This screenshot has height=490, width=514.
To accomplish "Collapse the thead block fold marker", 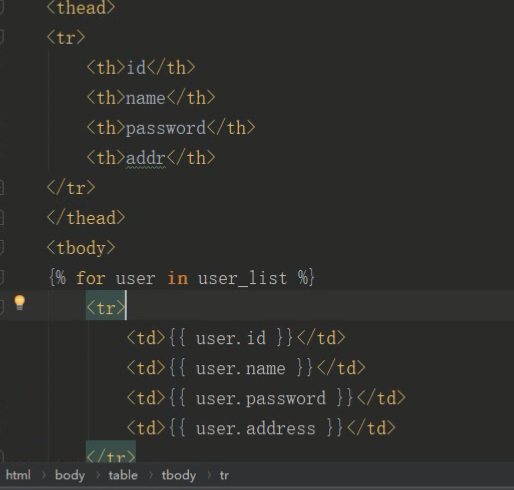I will tap(1, 7).
